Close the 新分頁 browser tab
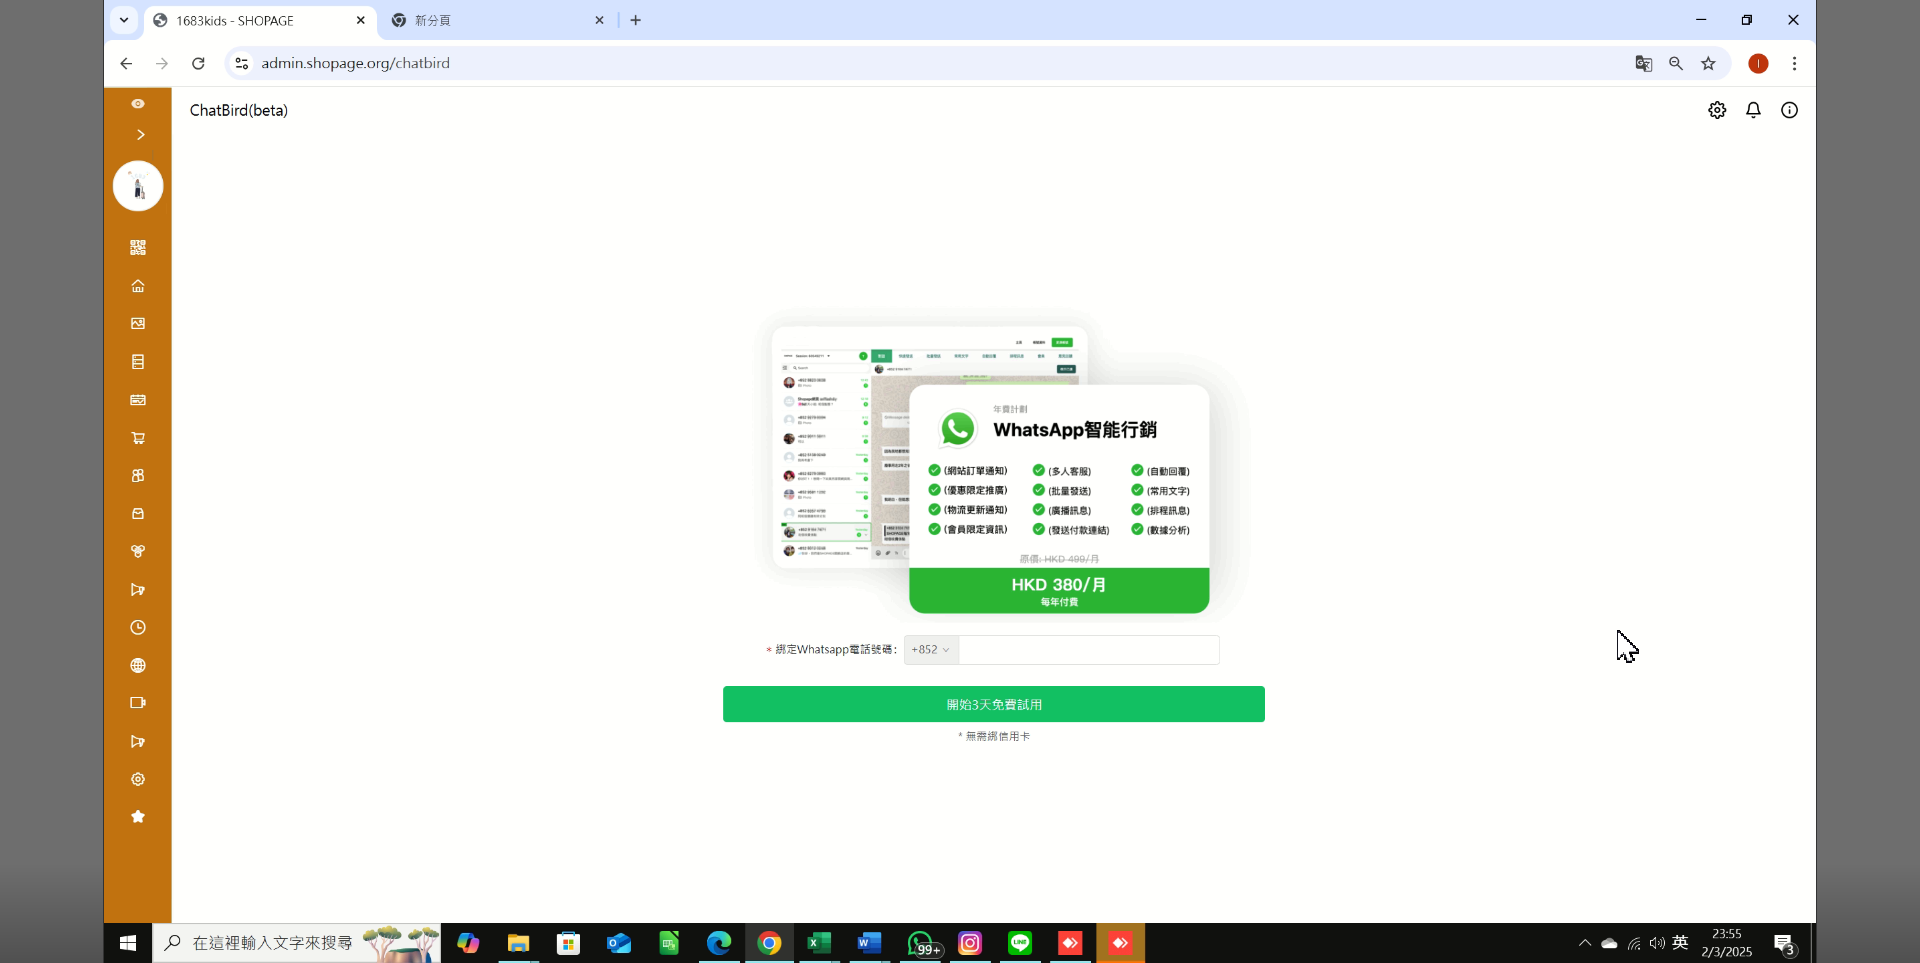 click(600, 20)
